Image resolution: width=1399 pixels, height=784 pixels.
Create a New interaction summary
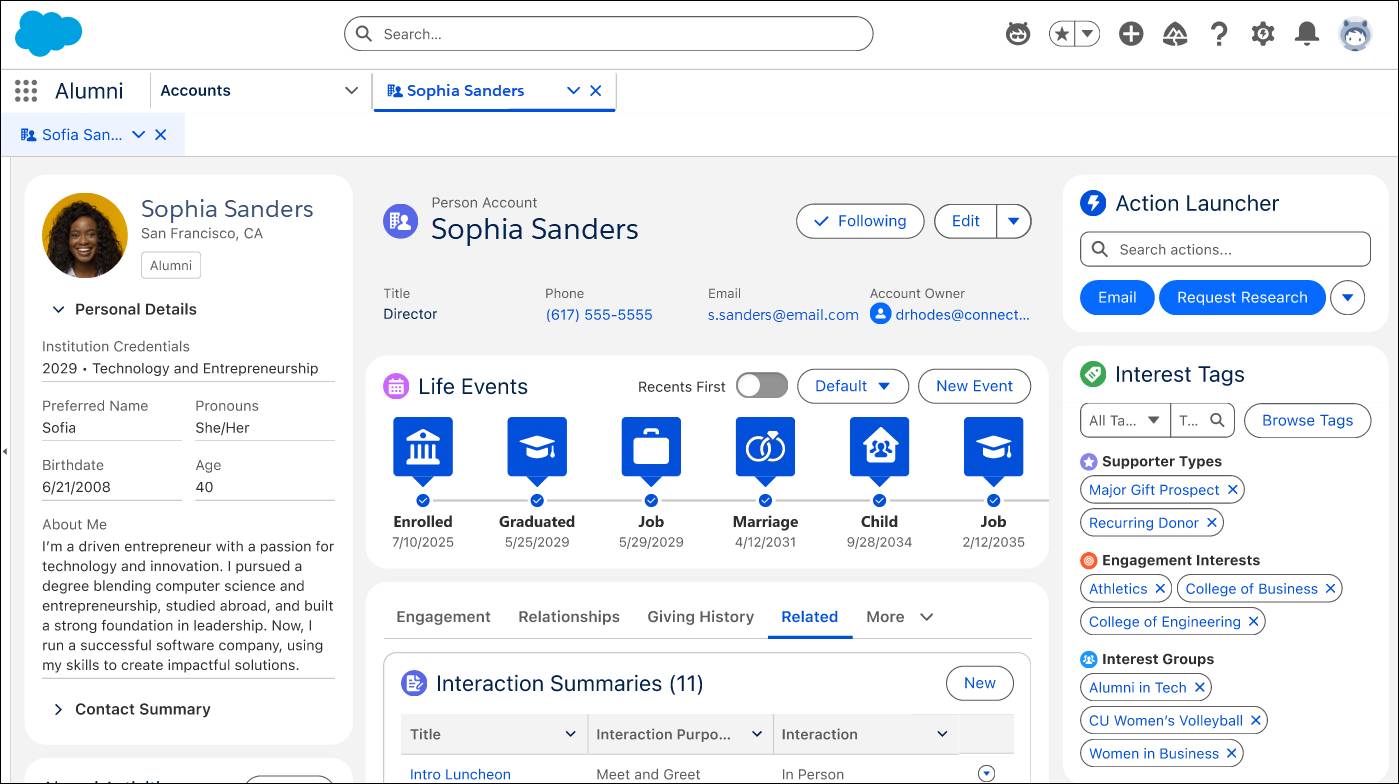pos(979,684)
